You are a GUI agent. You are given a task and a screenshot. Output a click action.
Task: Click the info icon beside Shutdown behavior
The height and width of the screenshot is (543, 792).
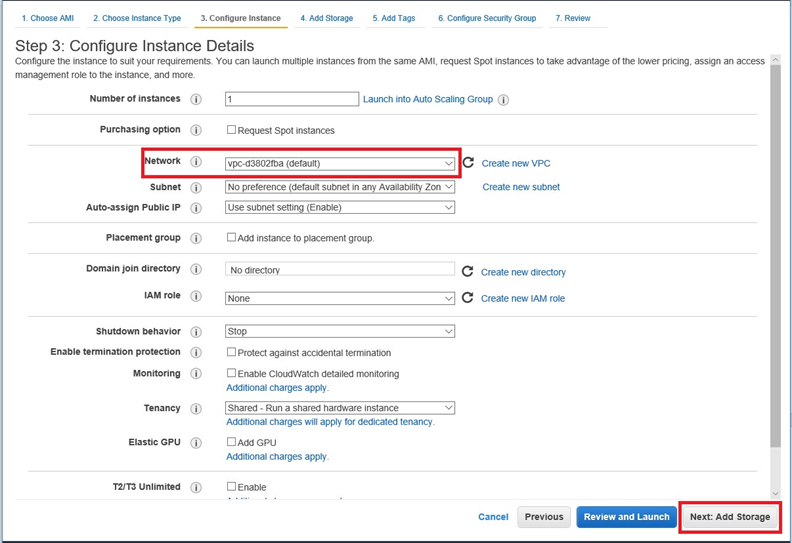[196, 332]
